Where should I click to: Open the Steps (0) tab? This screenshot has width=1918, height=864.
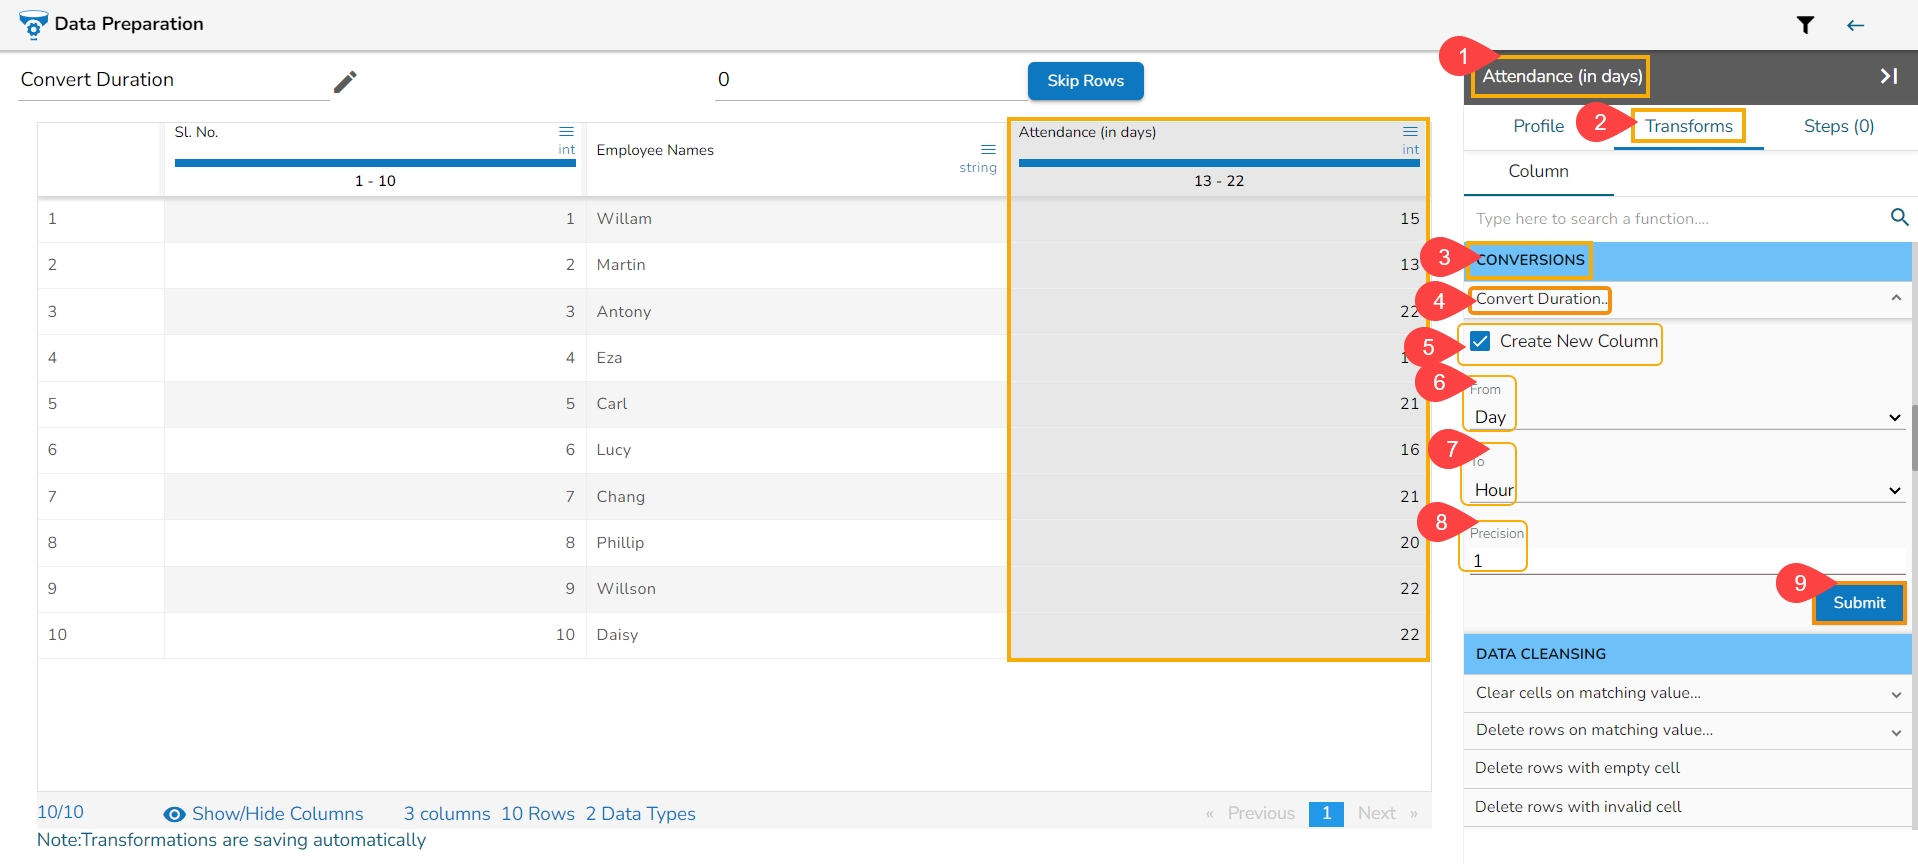(1838, 126)
